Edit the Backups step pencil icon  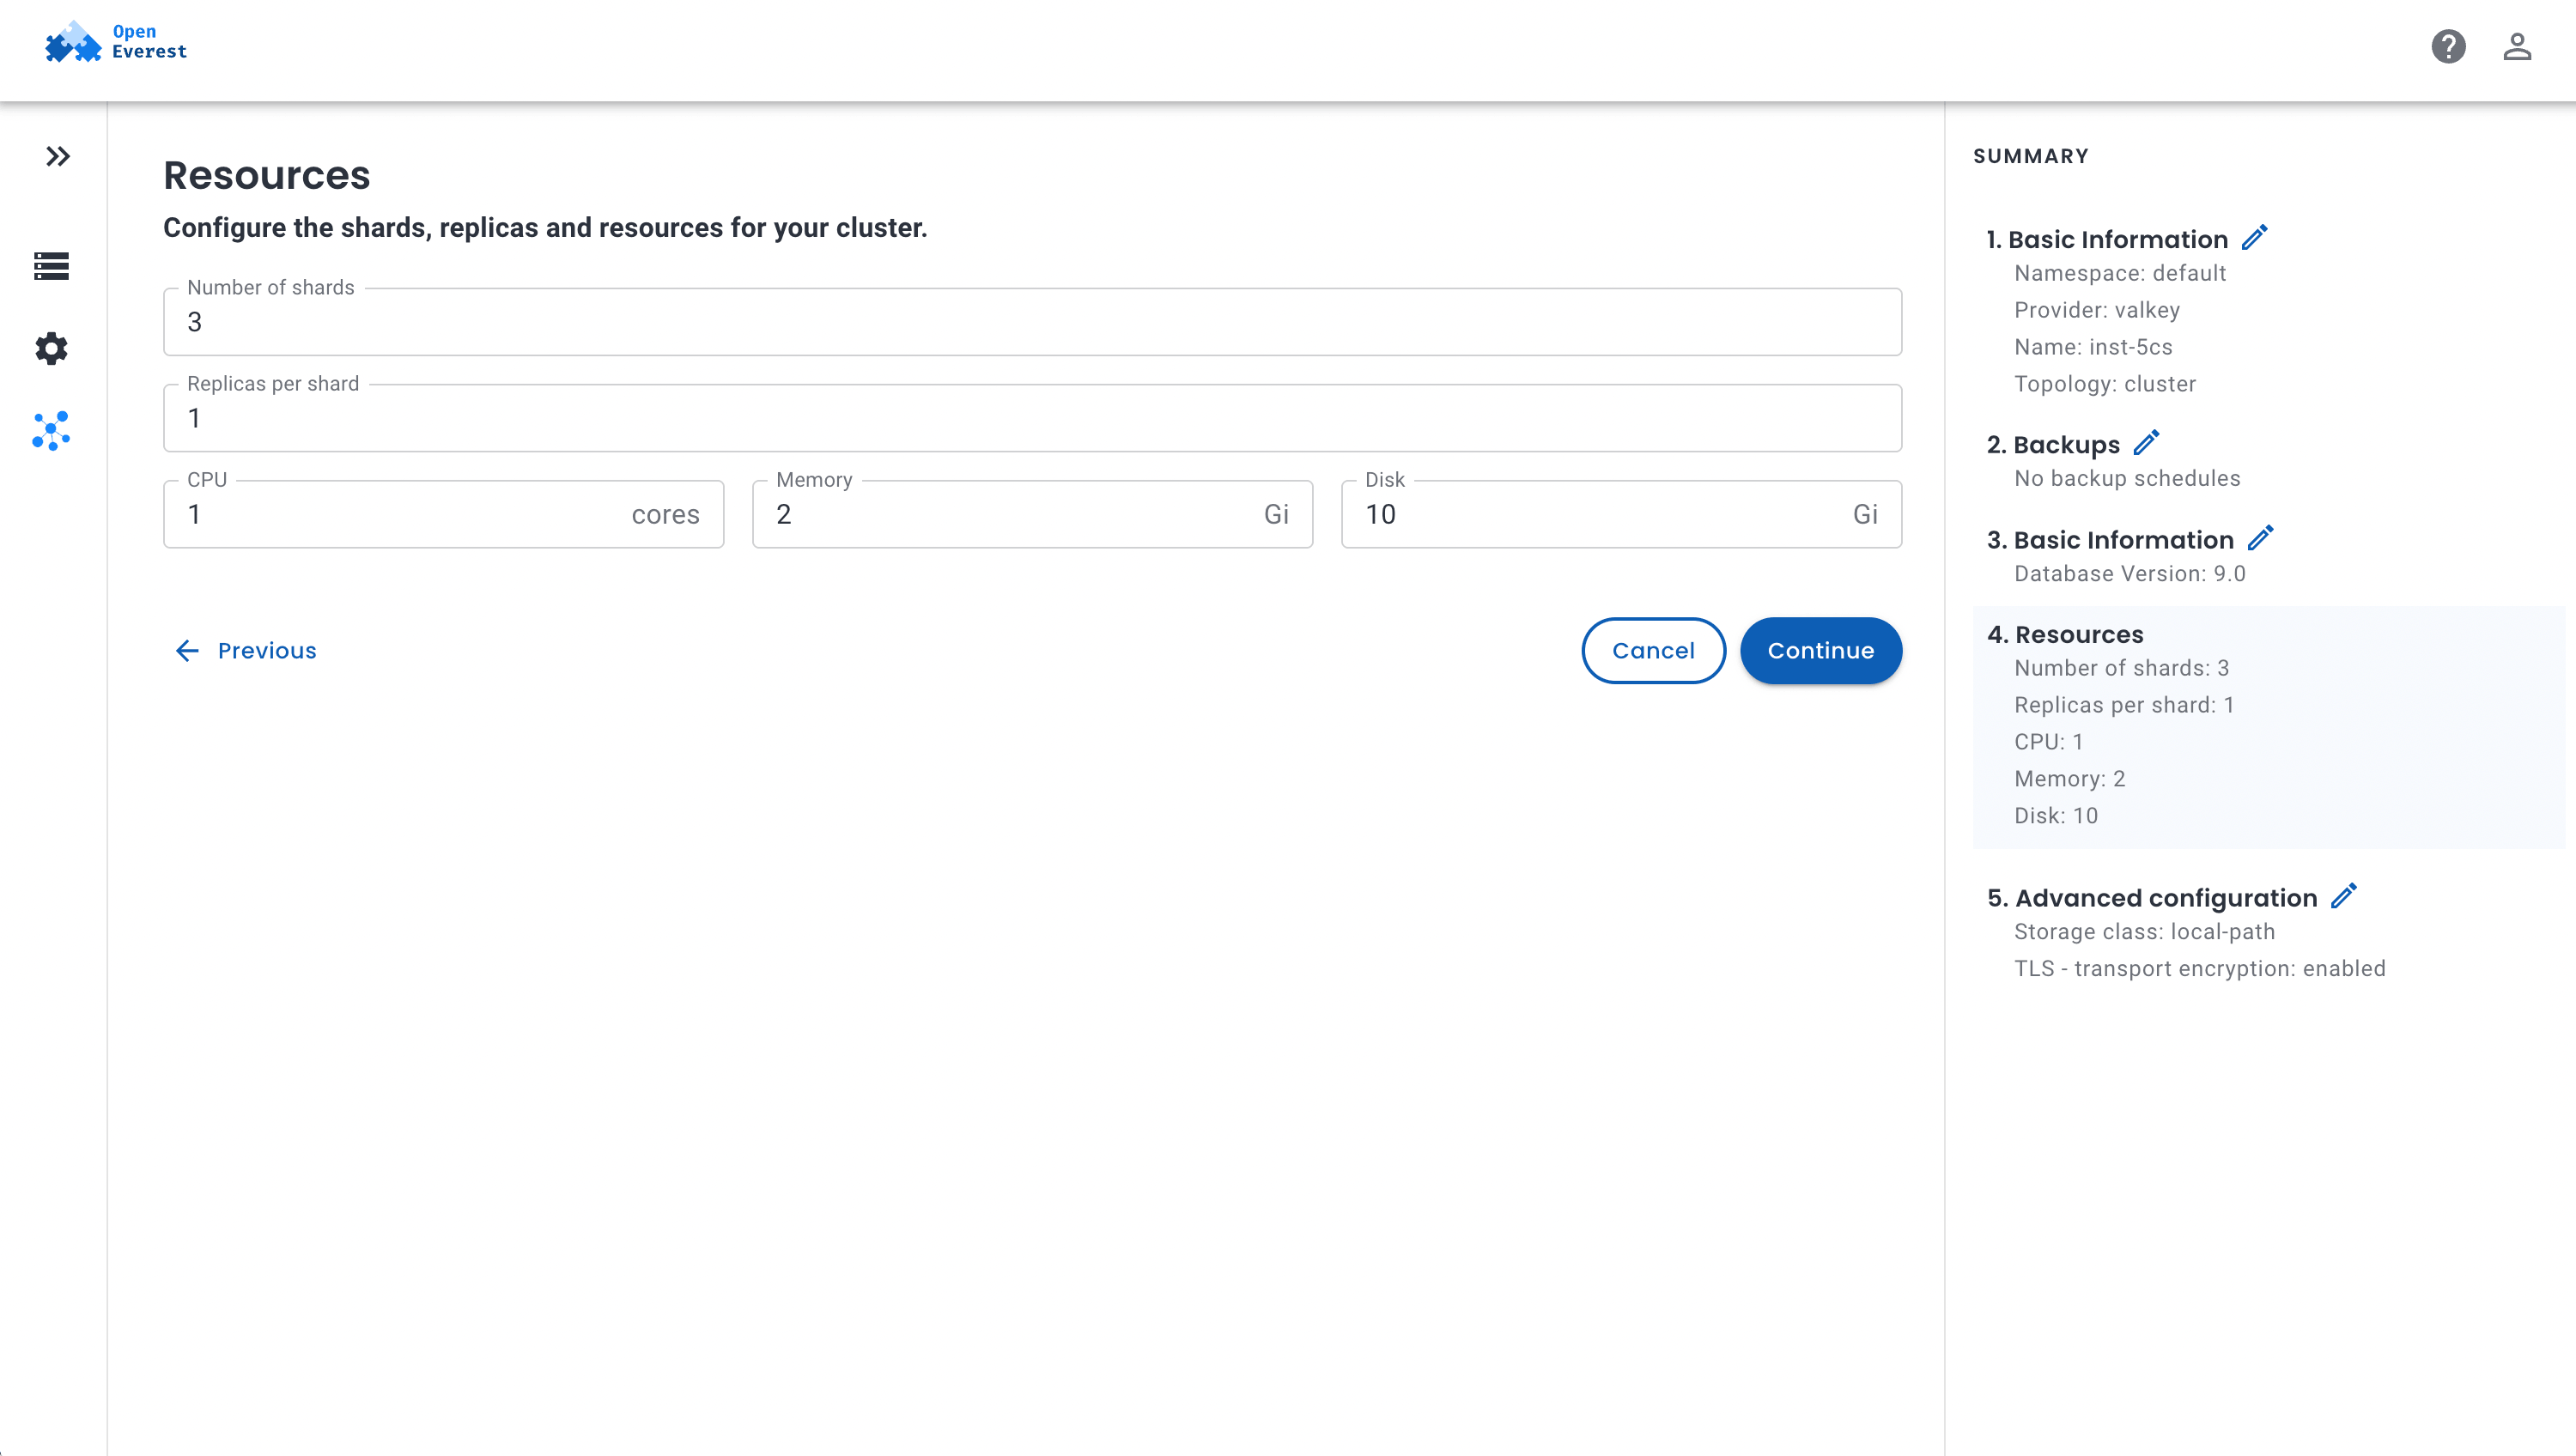(2146, 443)
